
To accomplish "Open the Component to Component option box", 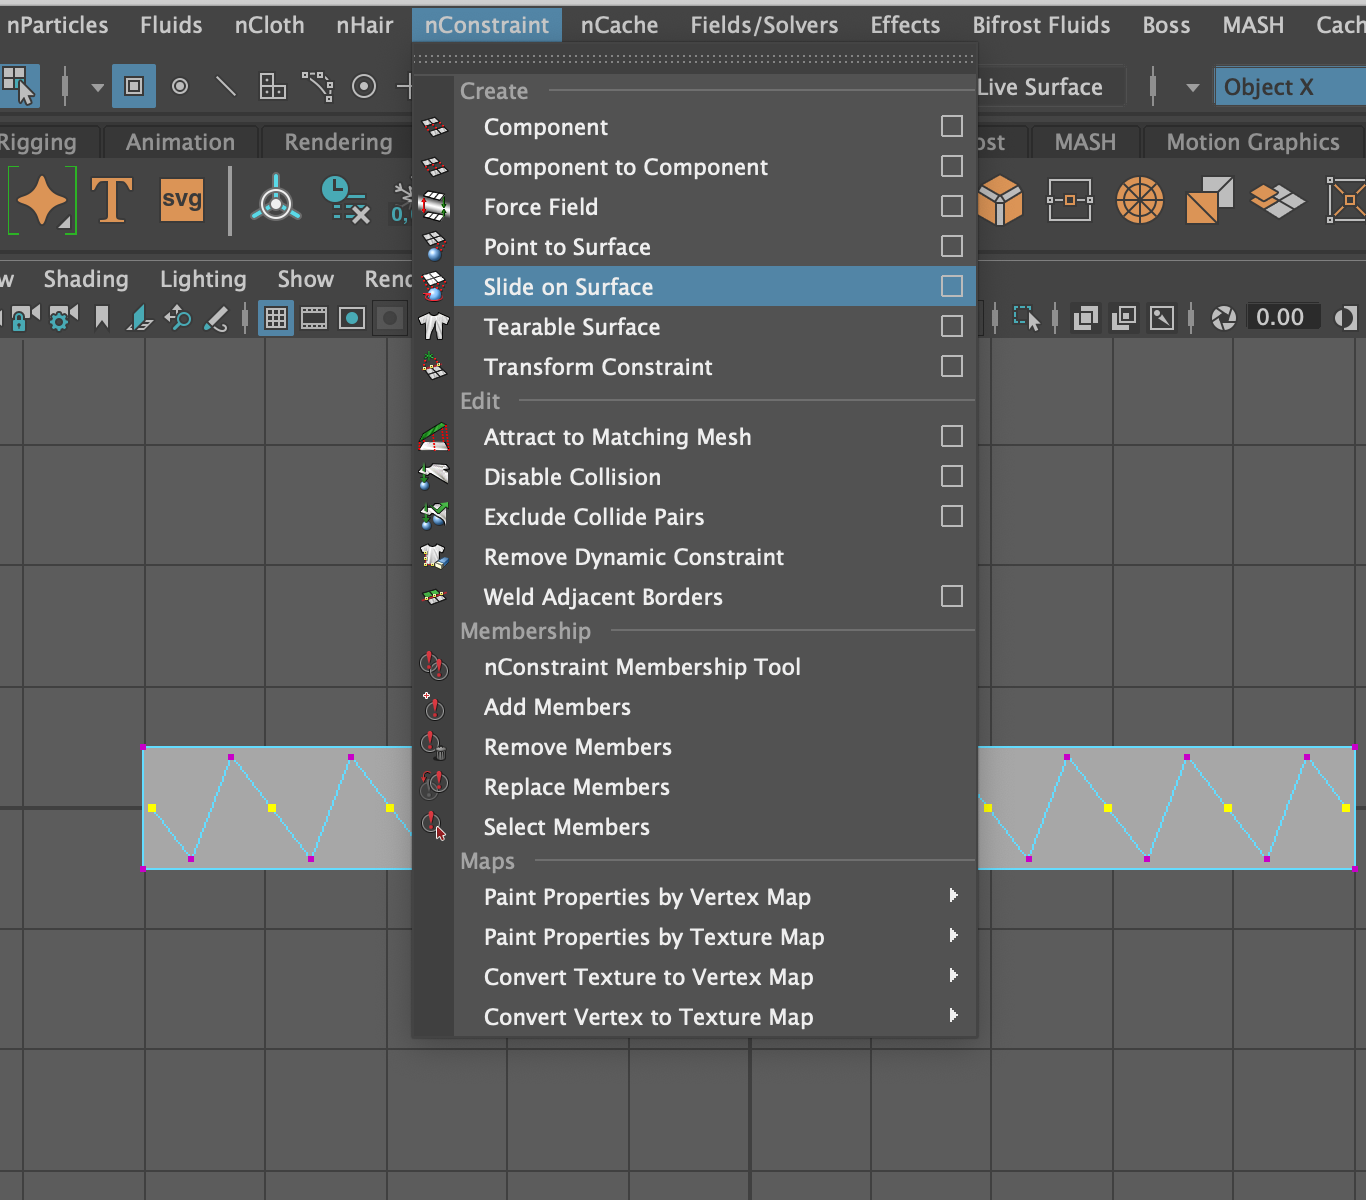I will point(951,166).
